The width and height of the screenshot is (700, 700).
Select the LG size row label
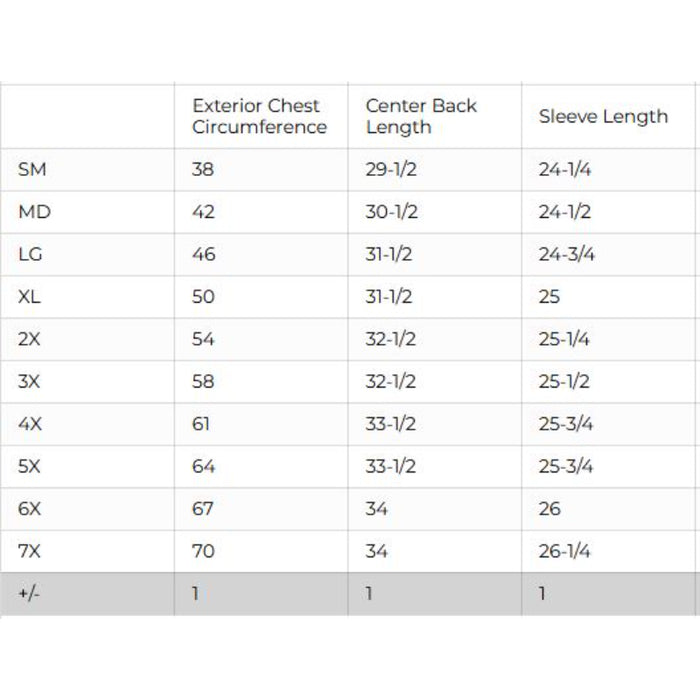point(31,254)
